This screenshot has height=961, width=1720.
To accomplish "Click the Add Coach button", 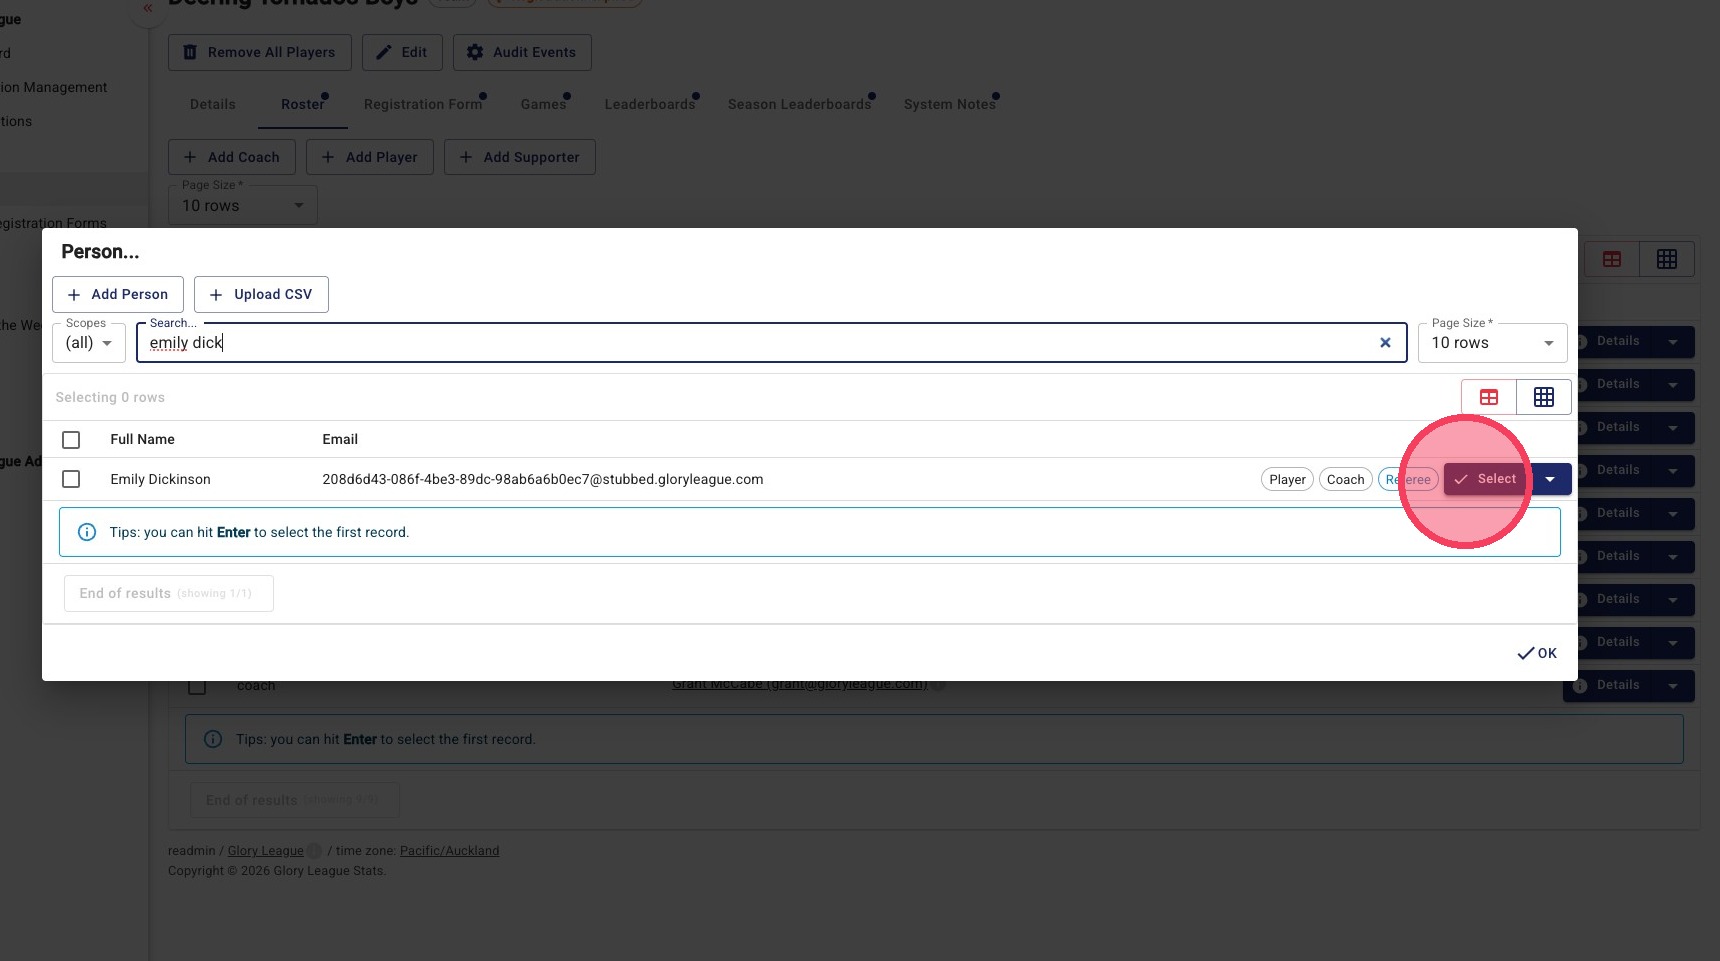I will coord(232,157).
